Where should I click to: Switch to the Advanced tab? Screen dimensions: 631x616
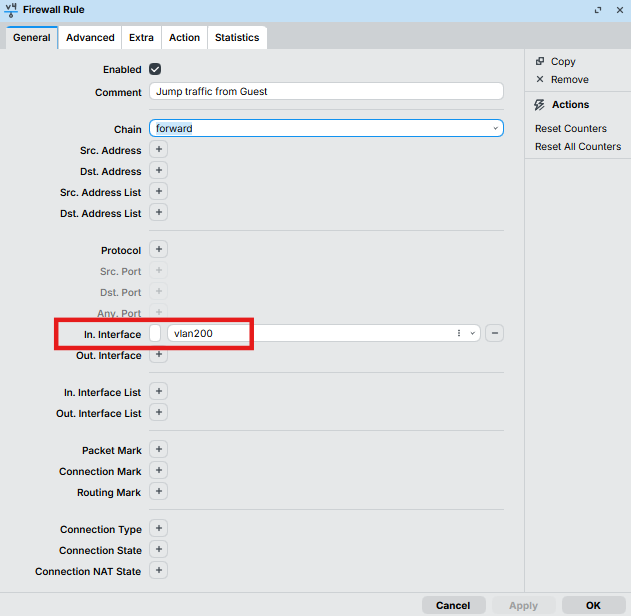pos(90,38)
